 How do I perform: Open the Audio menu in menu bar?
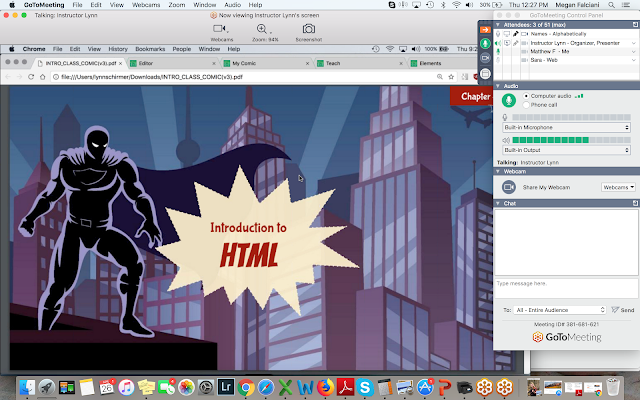pos(232,5)
